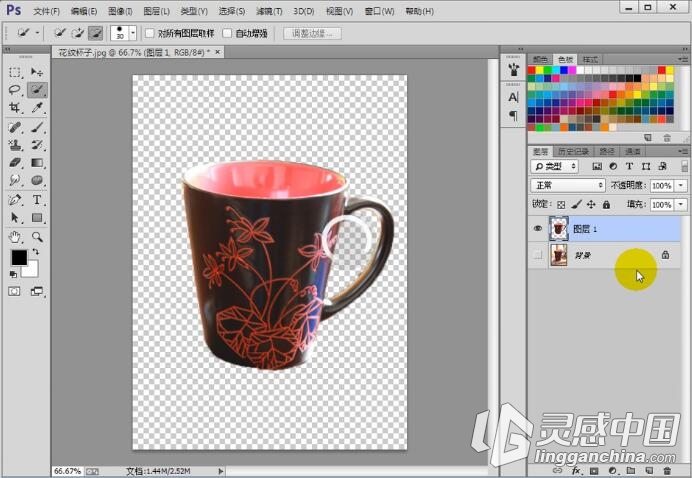This screenshot has height=478, width=692.
Task: Open the Brush Presets panel icon
Action: pos(513,69)
